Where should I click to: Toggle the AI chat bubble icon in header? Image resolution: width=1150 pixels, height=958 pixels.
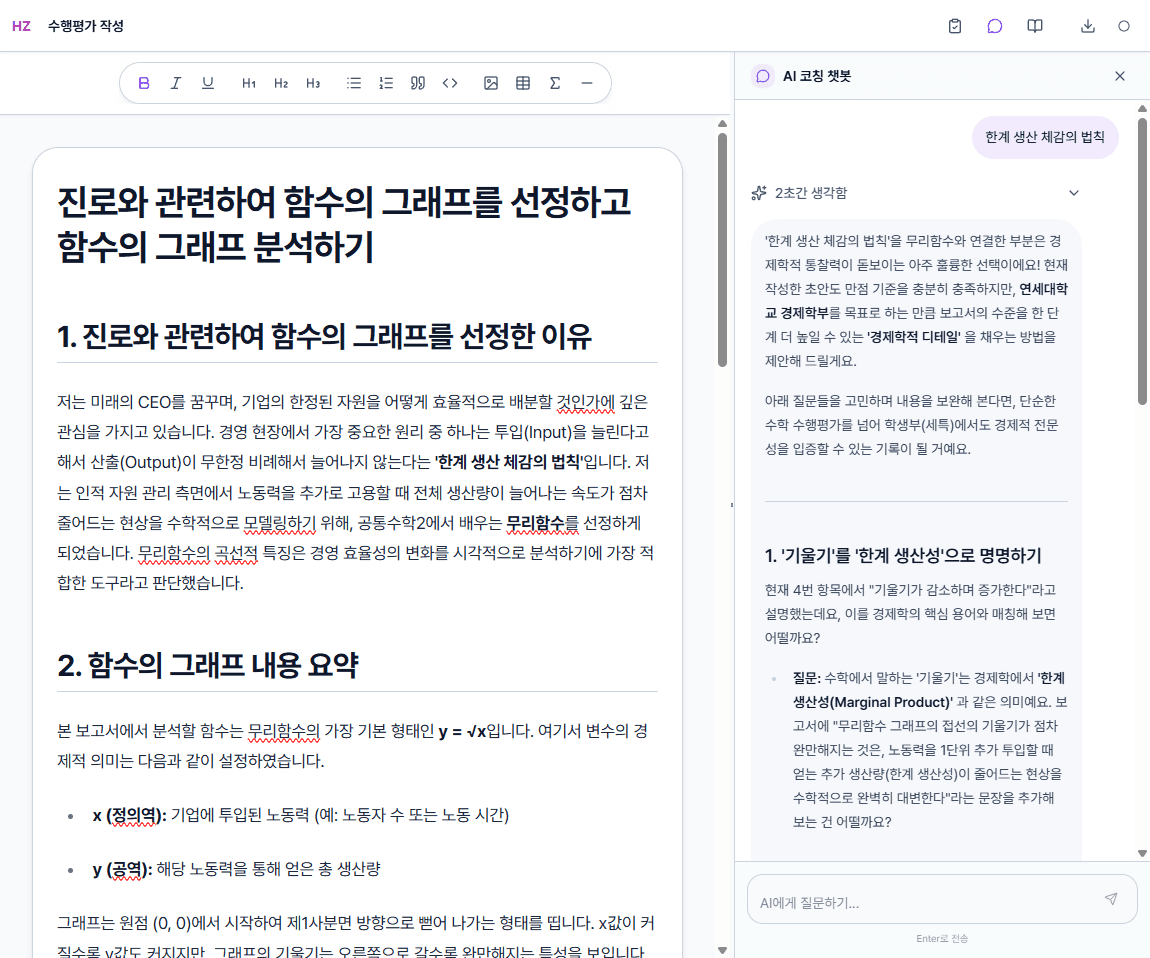(x=995, y=26)
